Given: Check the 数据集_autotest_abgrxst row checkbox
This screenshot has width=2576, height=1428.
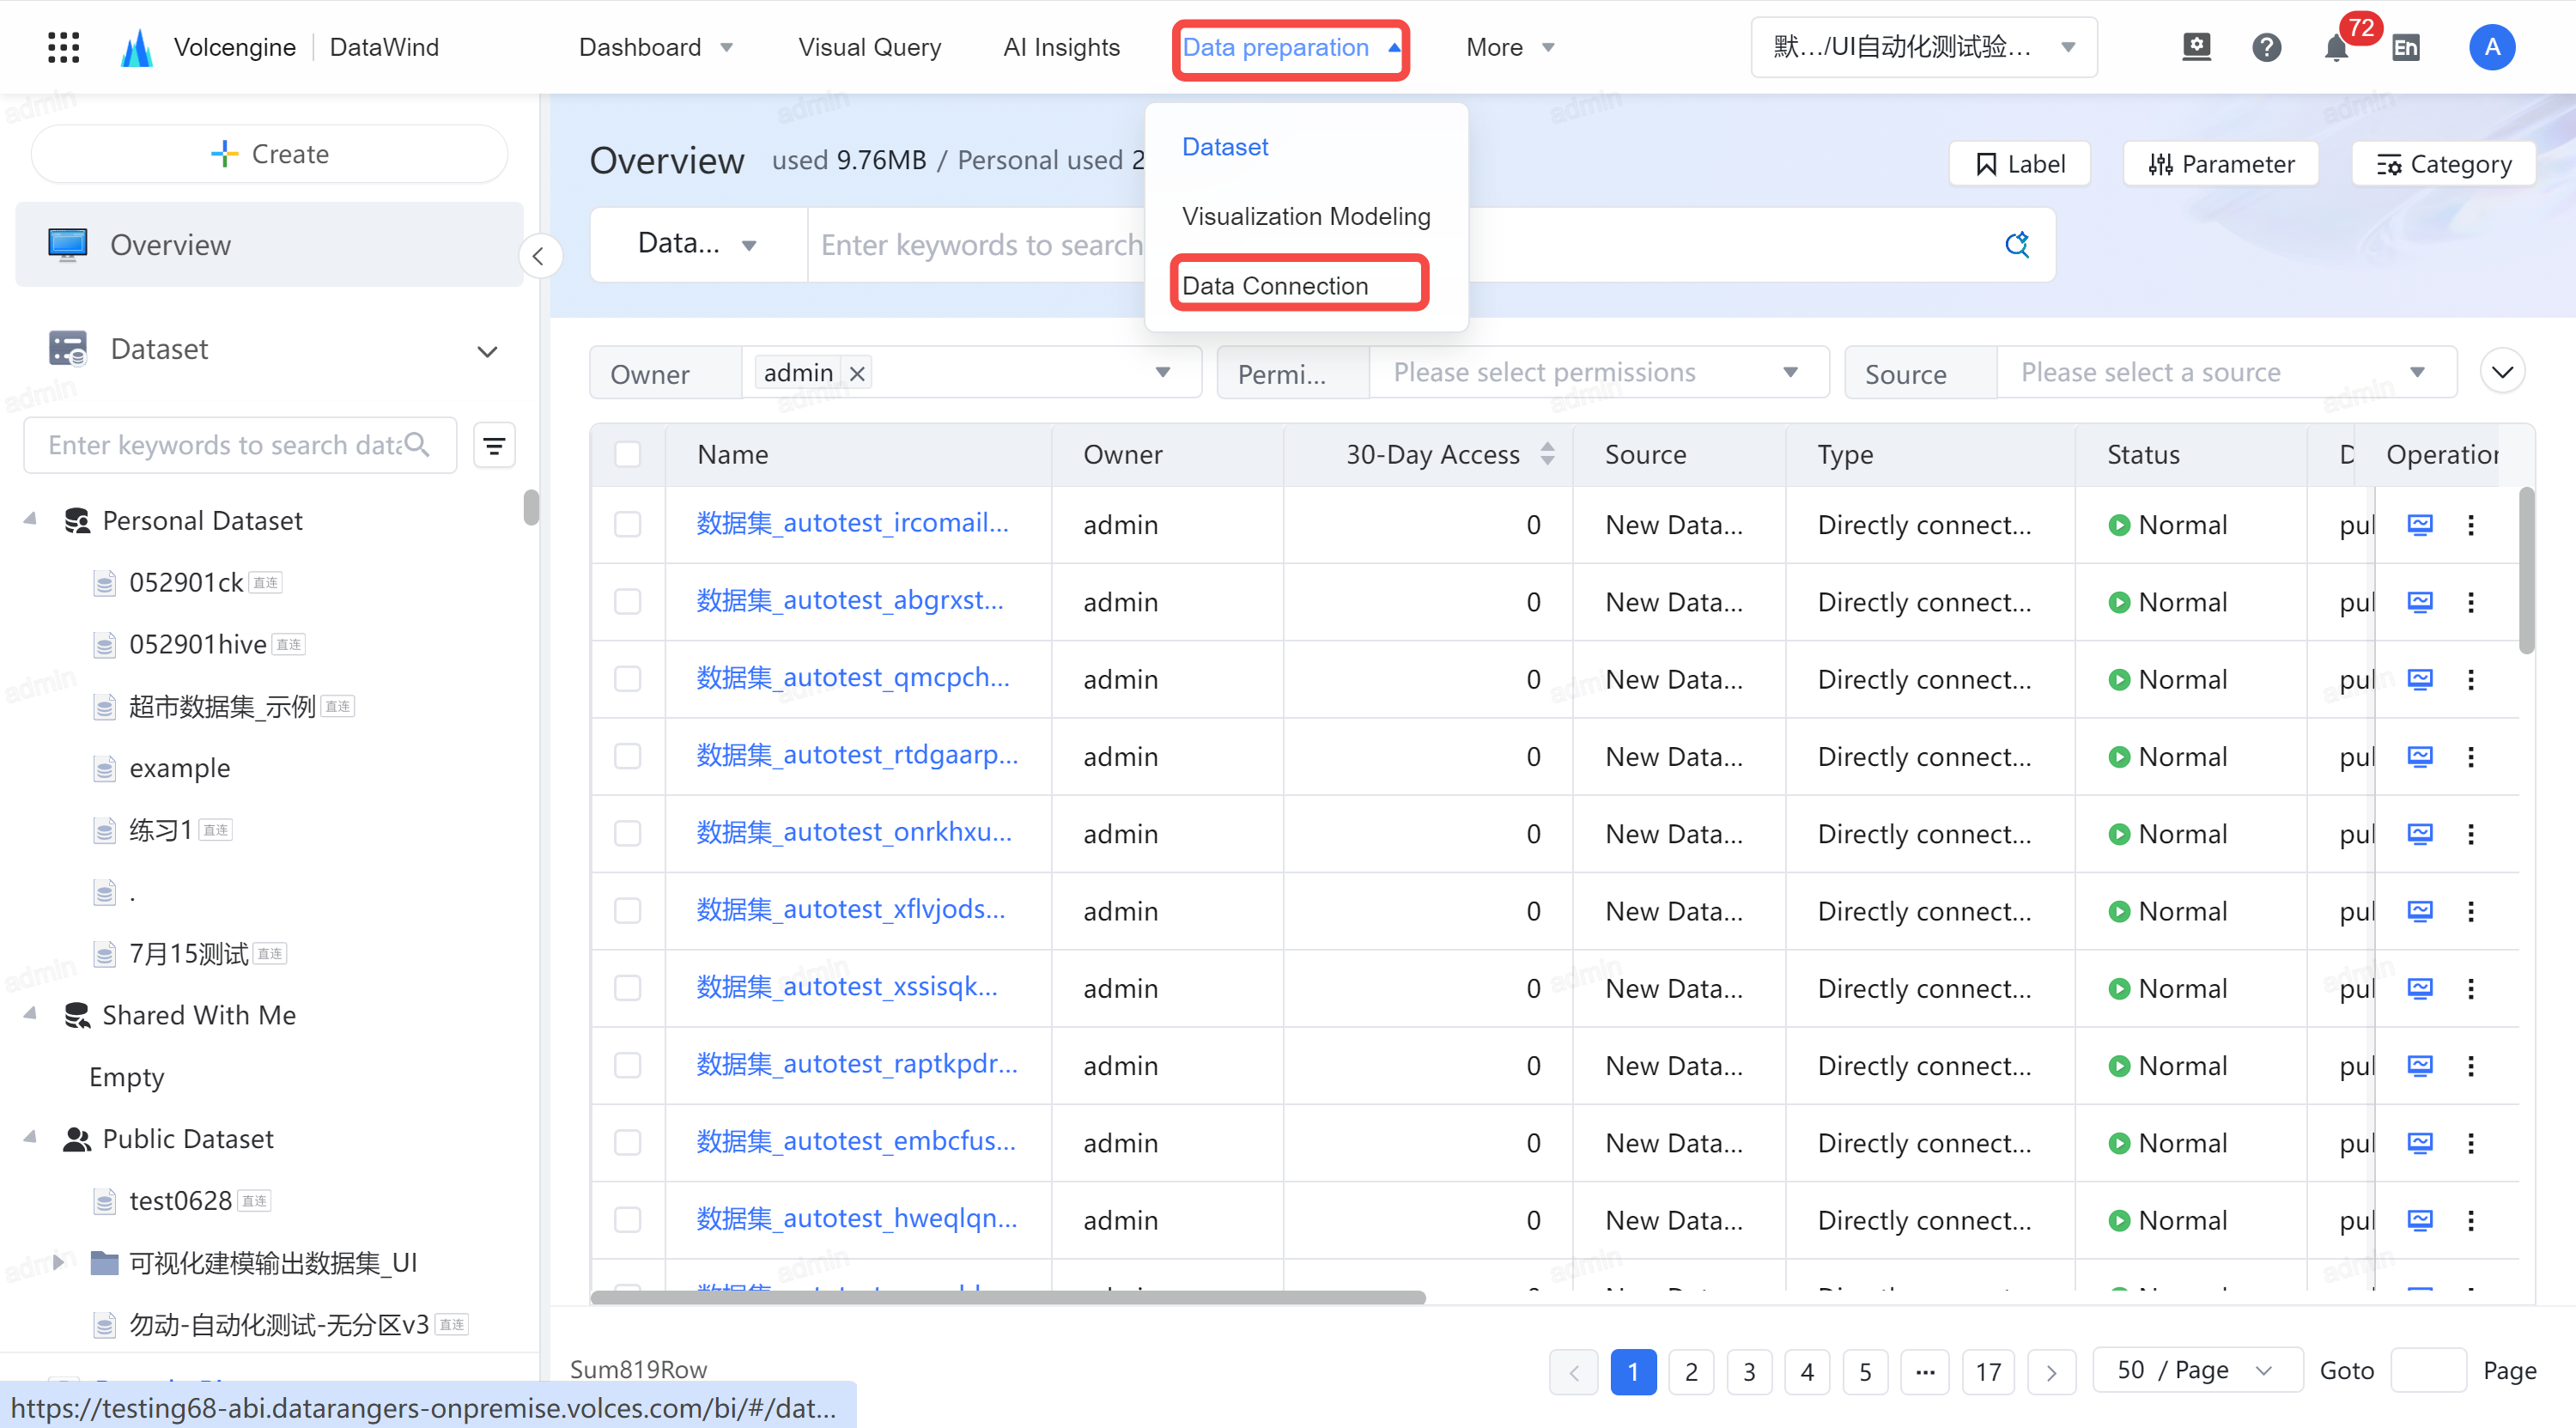Looking at the screenshot, I should (627, 602).
